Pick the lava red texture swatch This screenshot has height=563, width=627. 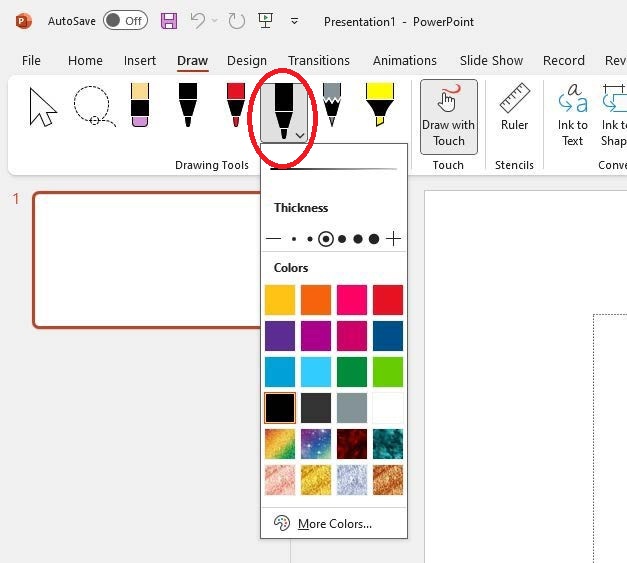coord(352,444)
